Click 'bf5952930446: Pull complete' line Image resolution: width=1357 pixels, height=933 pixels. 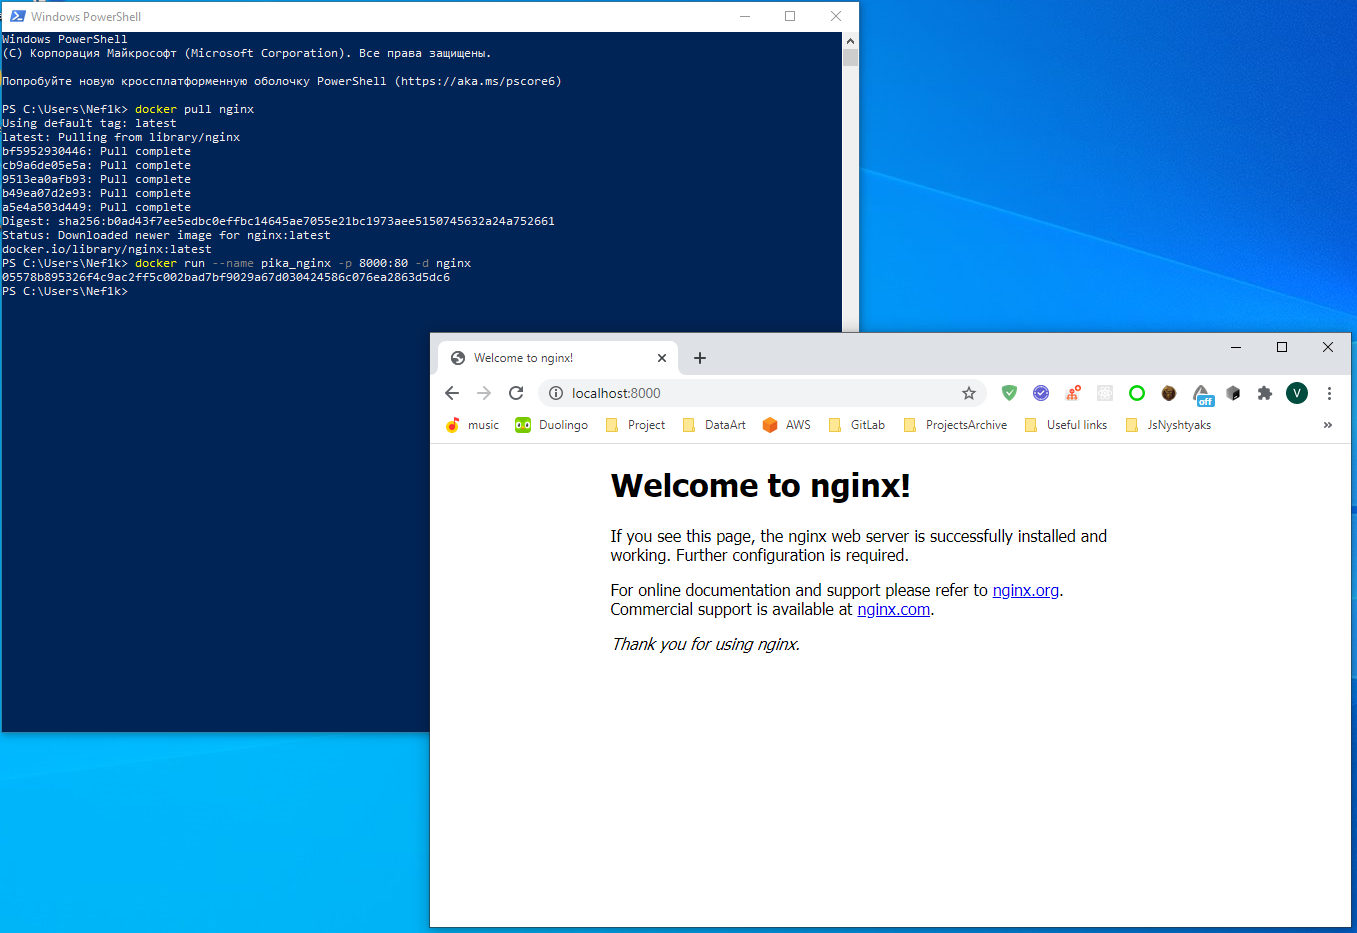pyautogui.click(x=96, y=151)
